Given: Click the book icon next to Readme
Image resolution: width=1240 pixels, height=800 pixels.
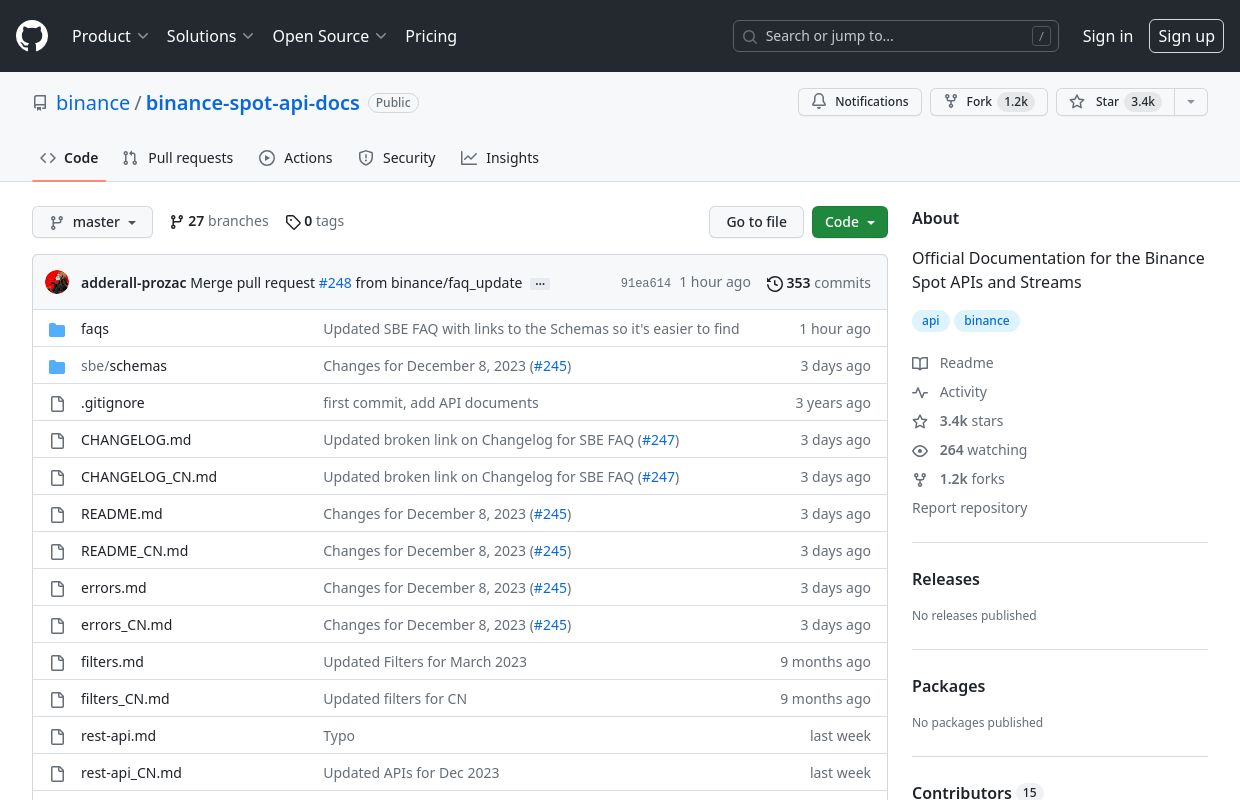Looking at the screenshot, I should tap(920, 363).
